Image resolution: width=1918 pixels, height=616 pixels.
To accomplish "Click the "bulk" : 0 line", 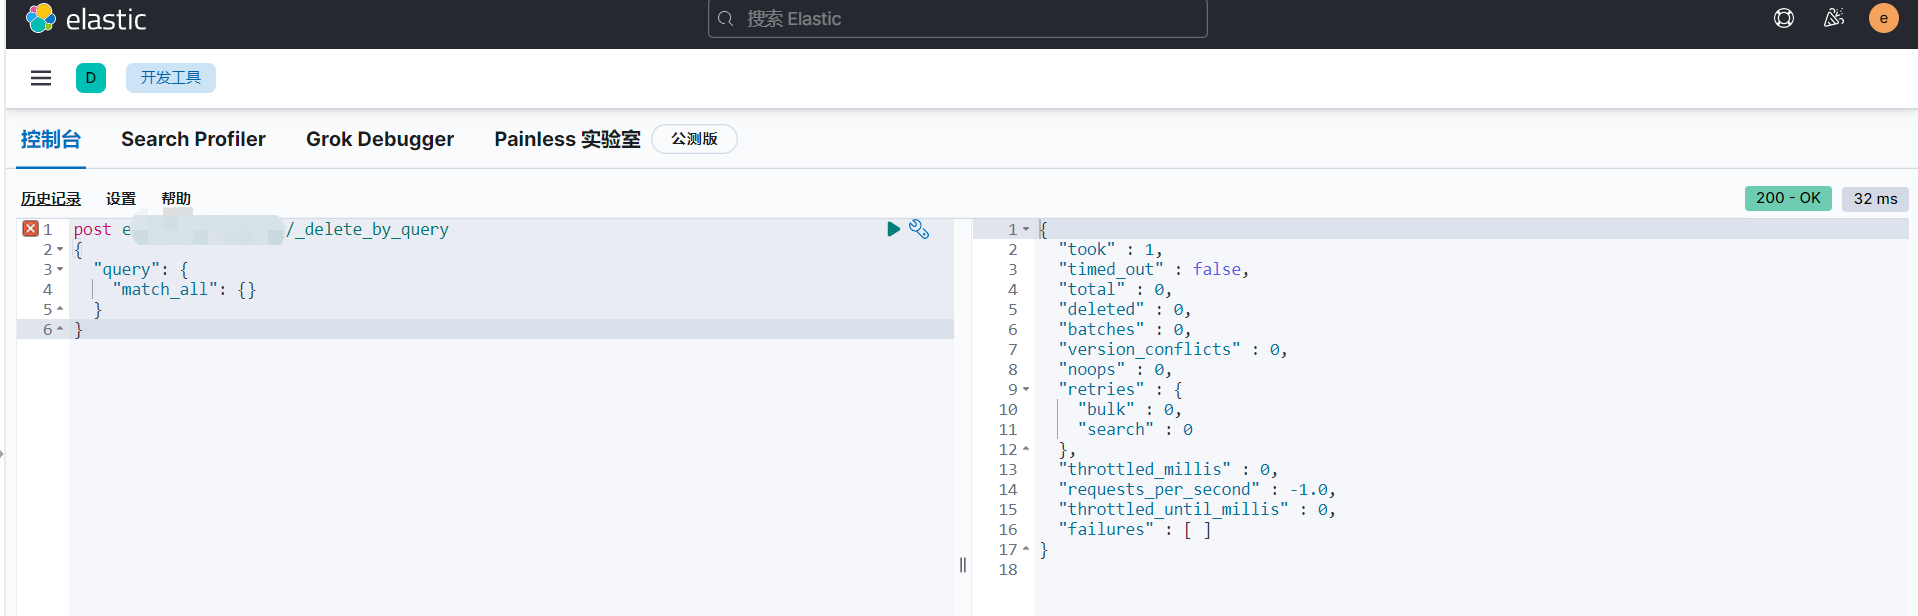I will 1130,409.
